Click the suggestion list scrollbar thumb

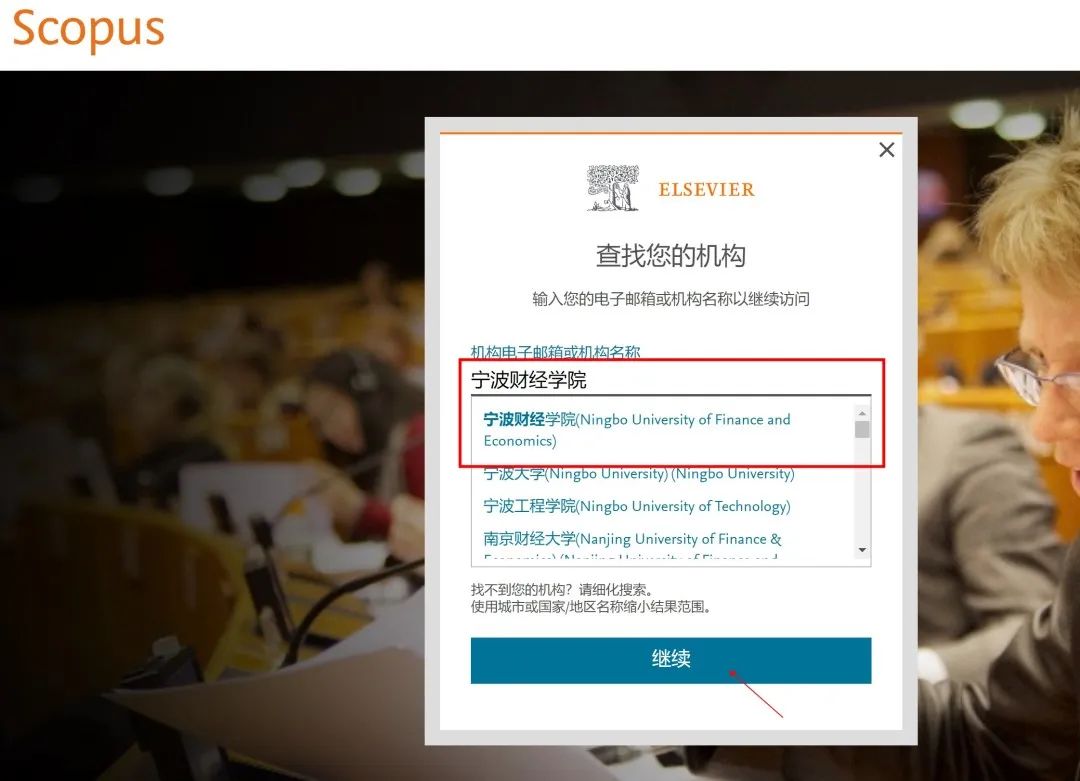[862, 429]
